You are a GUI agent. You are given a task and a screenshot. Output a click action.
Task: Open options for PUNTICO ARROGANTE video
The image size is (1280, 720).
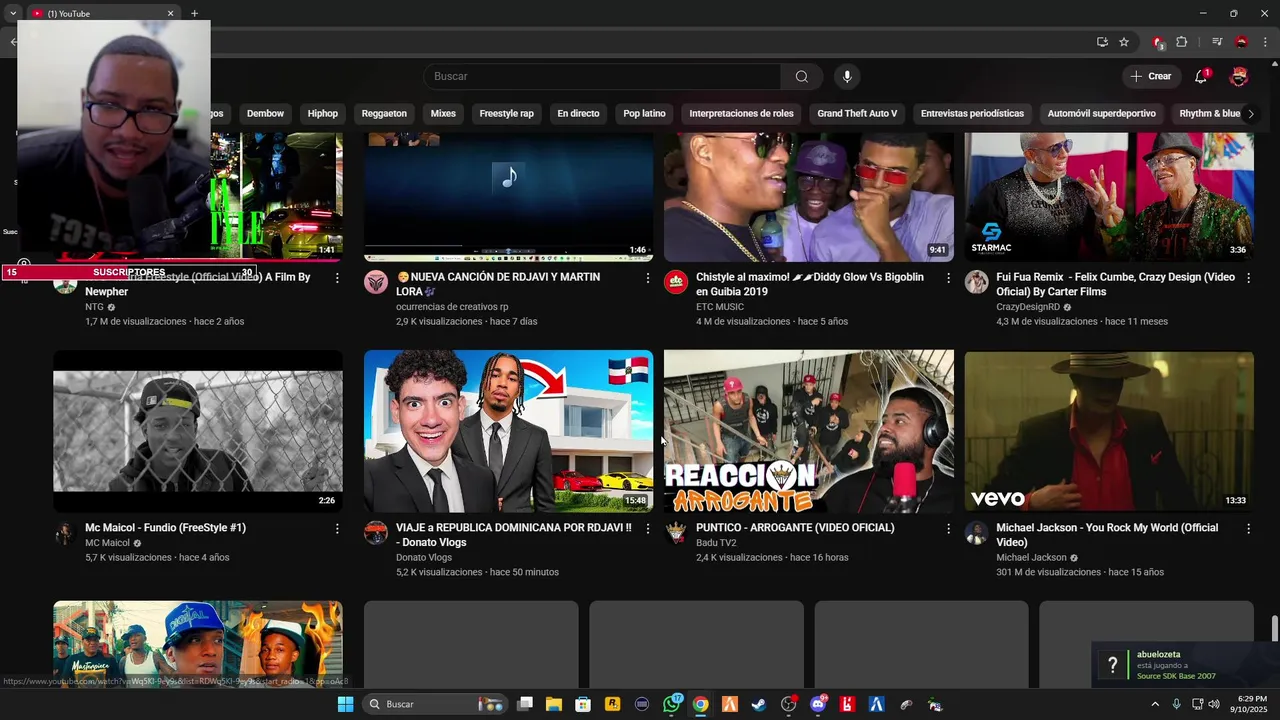pos(948,528)
